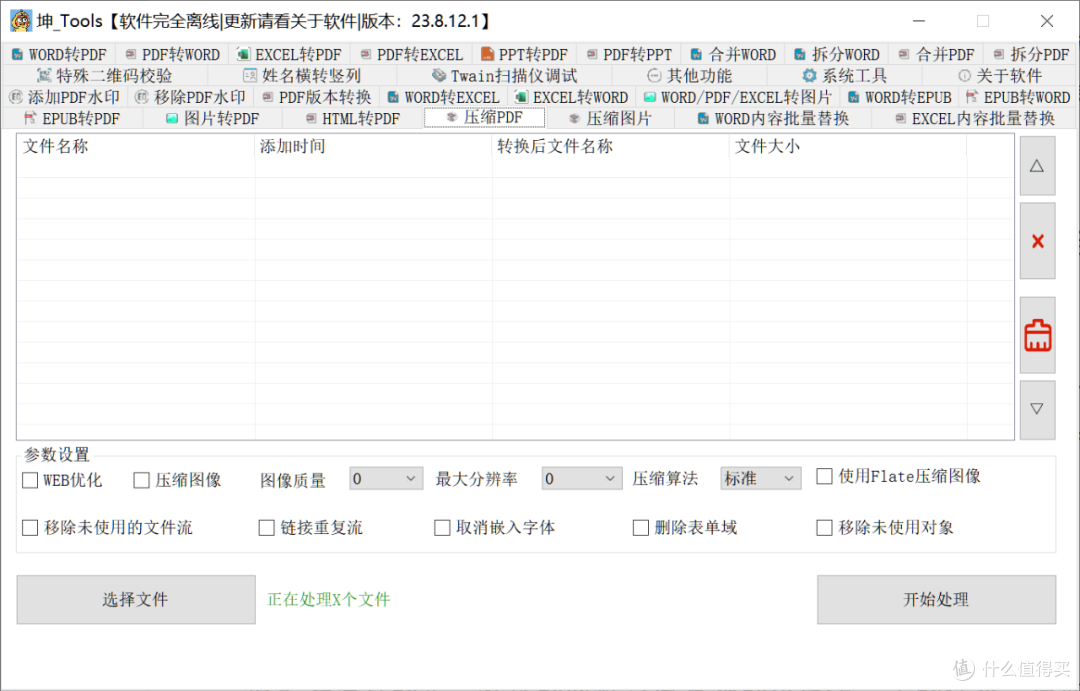Select 添加PDF水印 tab
The image size is (1080, 691).
point(65,97)
